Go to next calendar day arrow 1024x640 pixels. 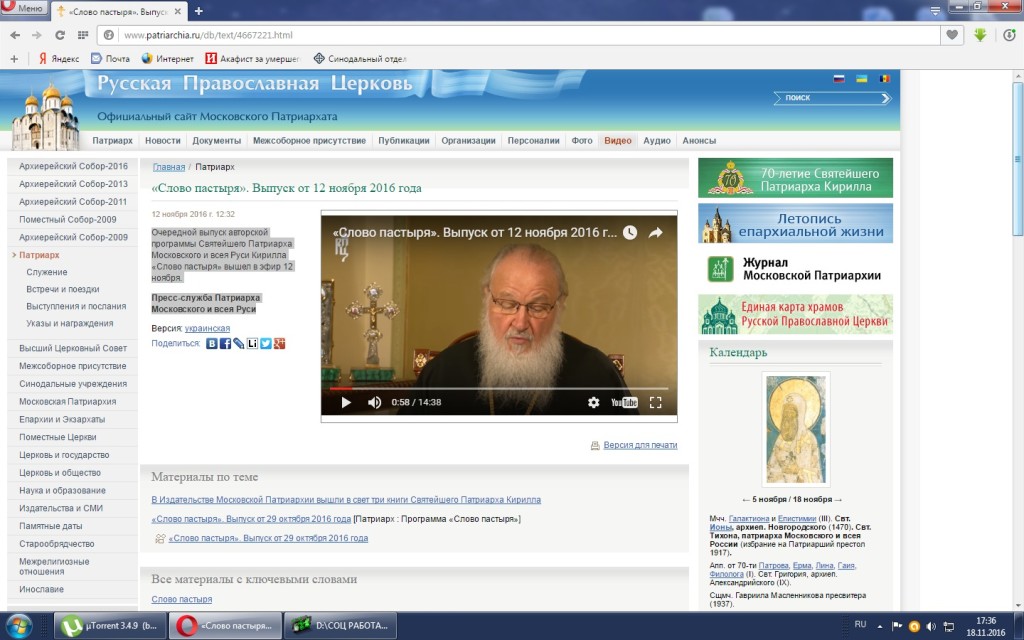[839, 500]
